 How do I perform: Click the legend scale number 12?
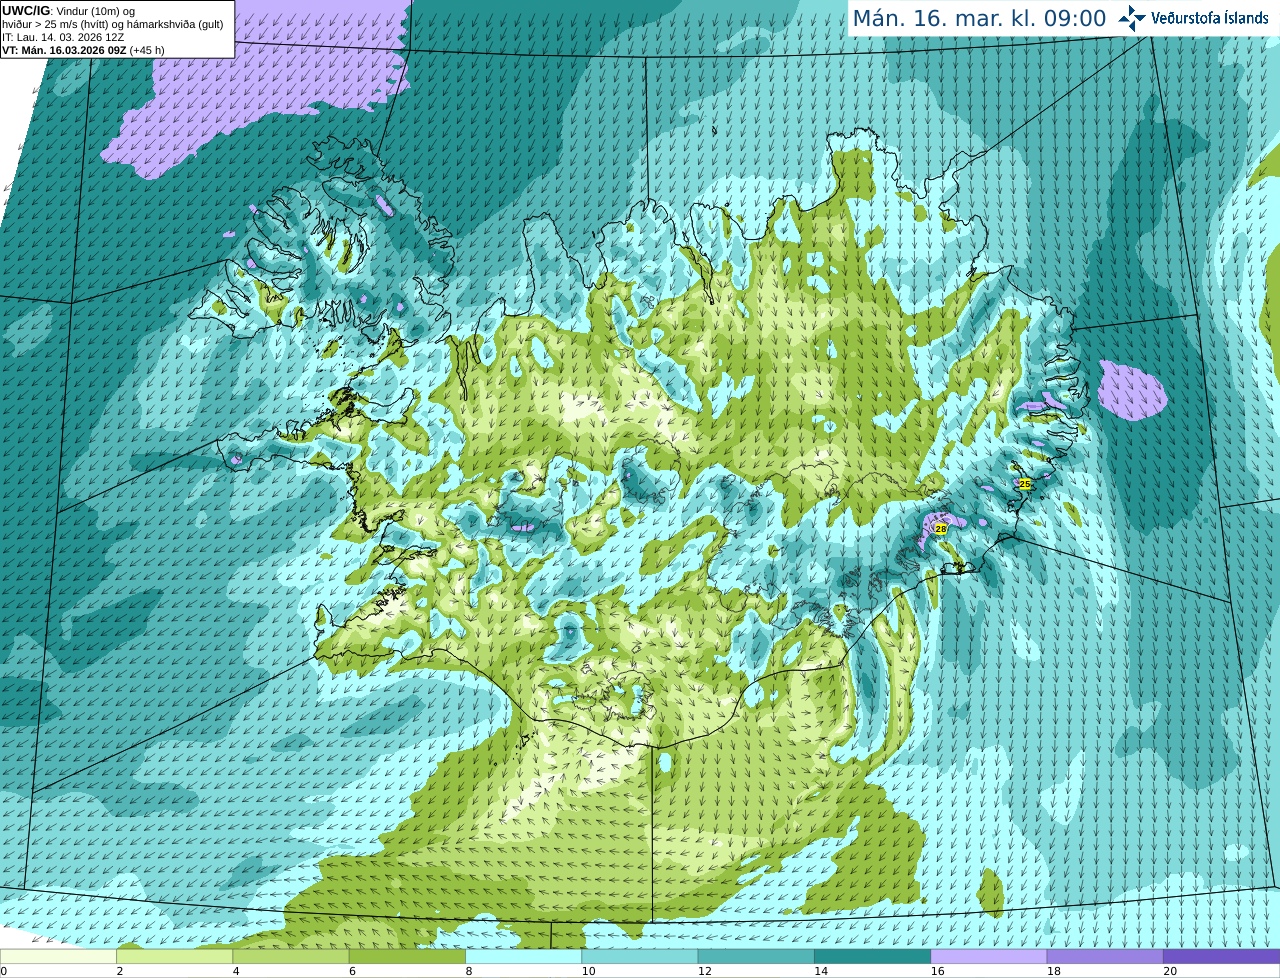pos(704,971)
